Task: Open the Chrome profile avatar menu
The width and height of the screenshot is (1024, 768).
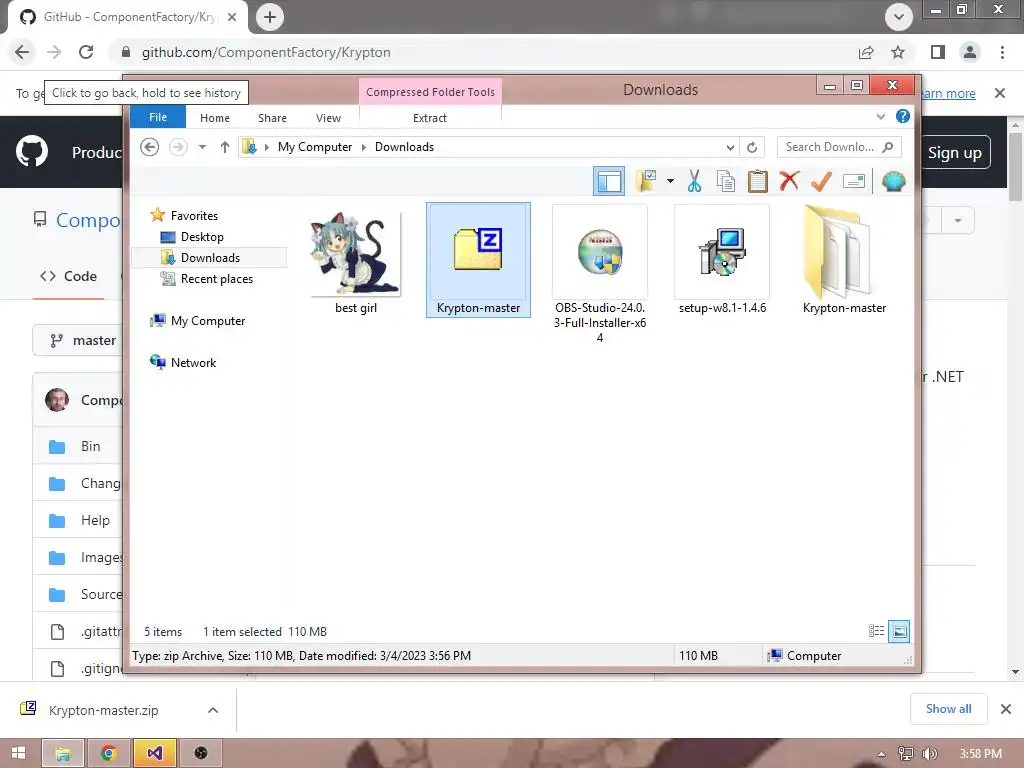Action: point(970,52)
